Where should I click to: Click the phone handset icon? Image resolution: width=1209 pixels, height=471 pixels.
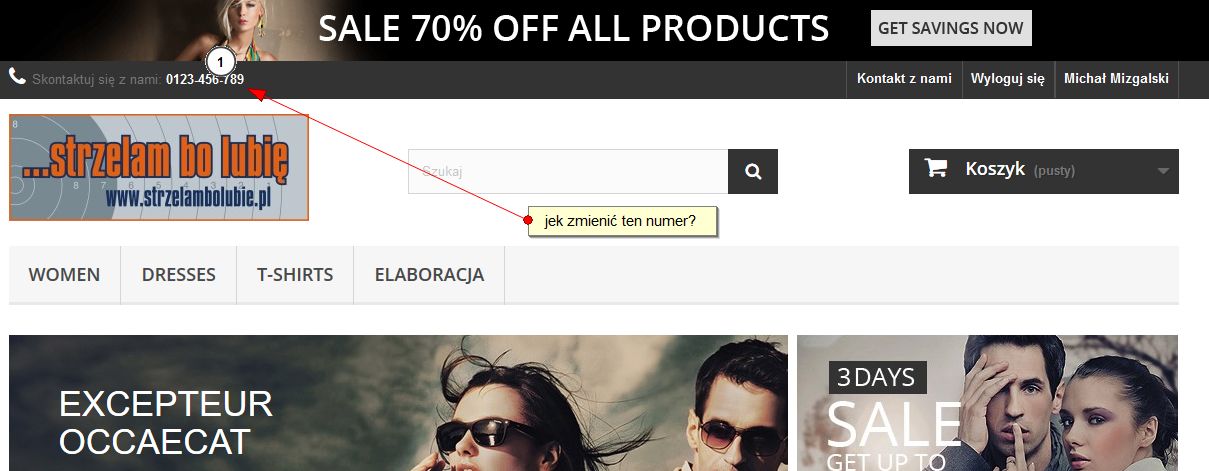(17, 76)
